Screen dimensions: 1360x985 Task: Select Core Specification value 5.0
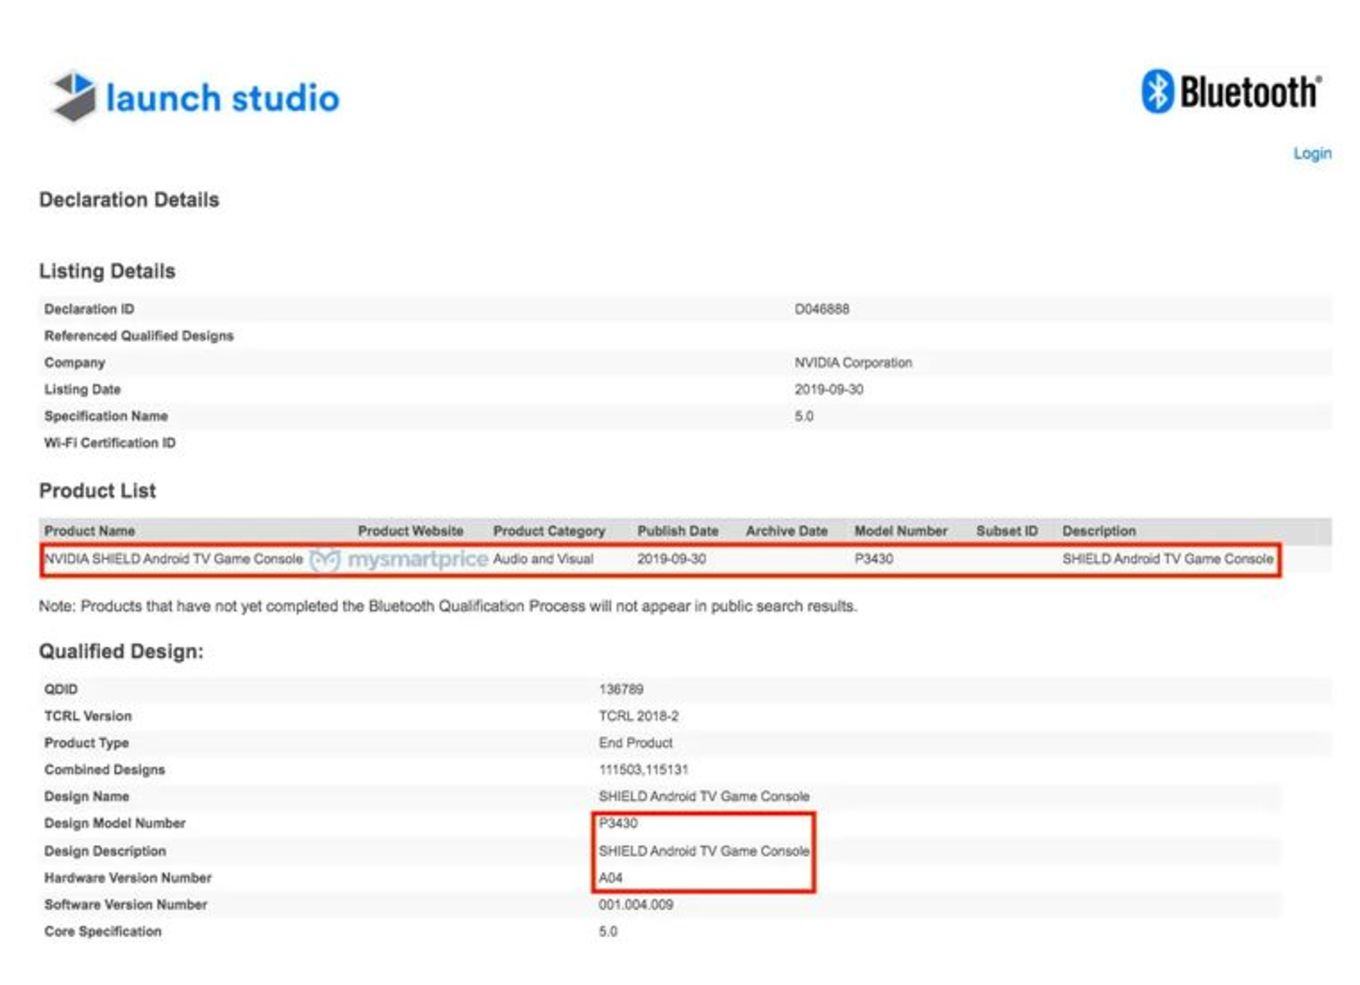point(608,932)
